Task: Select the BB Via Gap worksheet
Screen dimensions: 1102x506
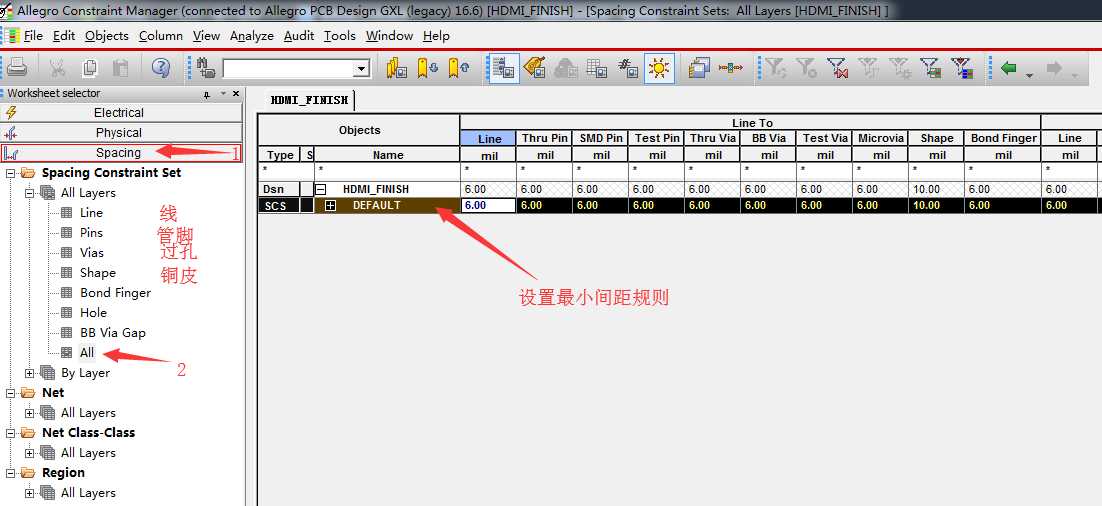Action: [x=112, y=333]
